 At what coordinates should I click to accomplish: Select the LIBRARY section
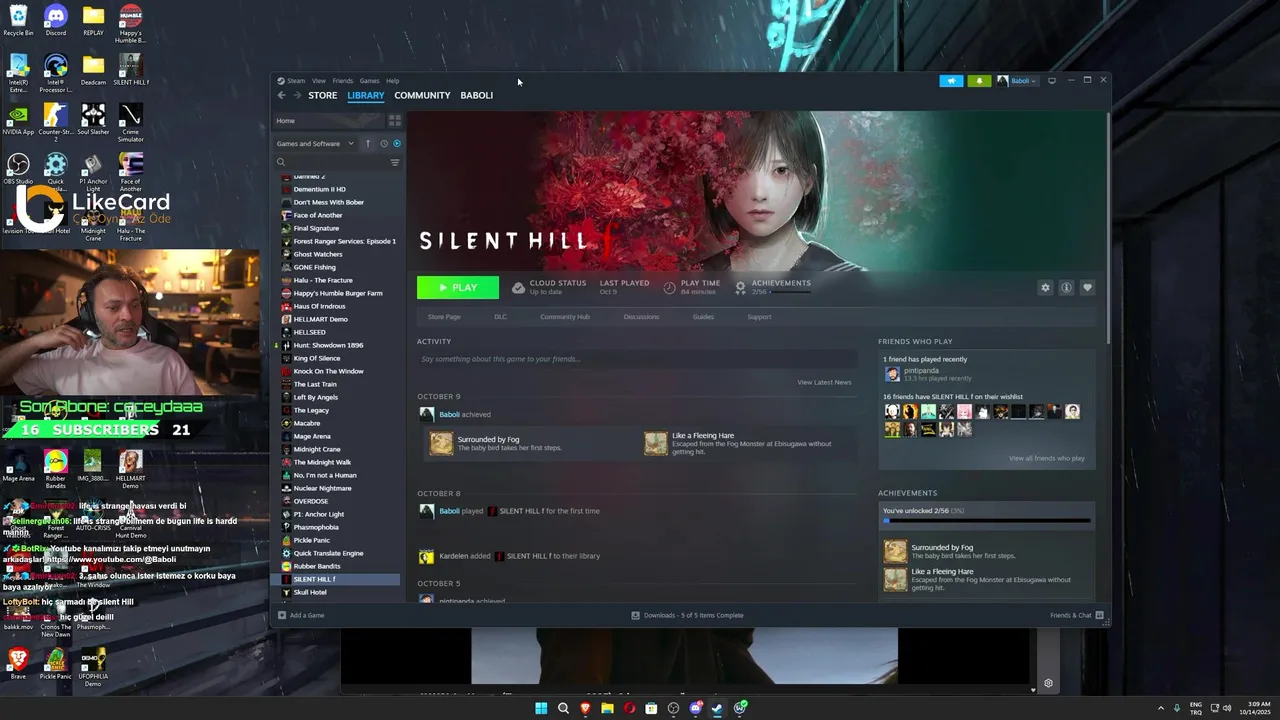(366, 95)
